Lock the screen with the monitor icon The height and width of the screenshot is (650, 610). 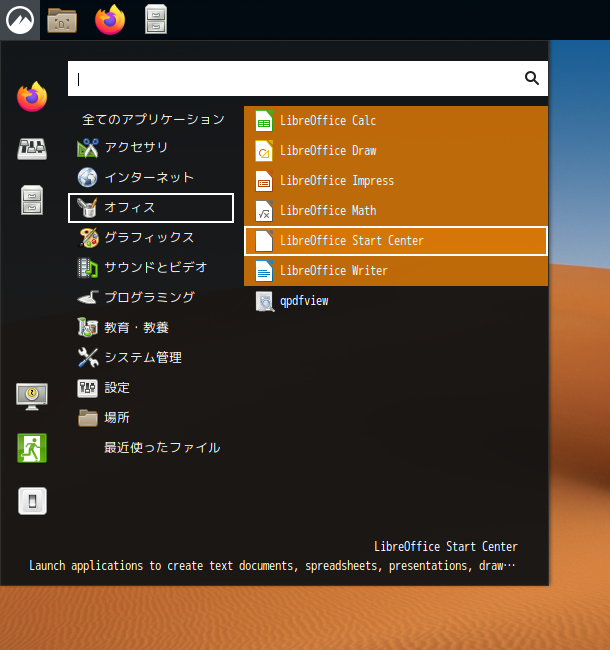point(32,396)
